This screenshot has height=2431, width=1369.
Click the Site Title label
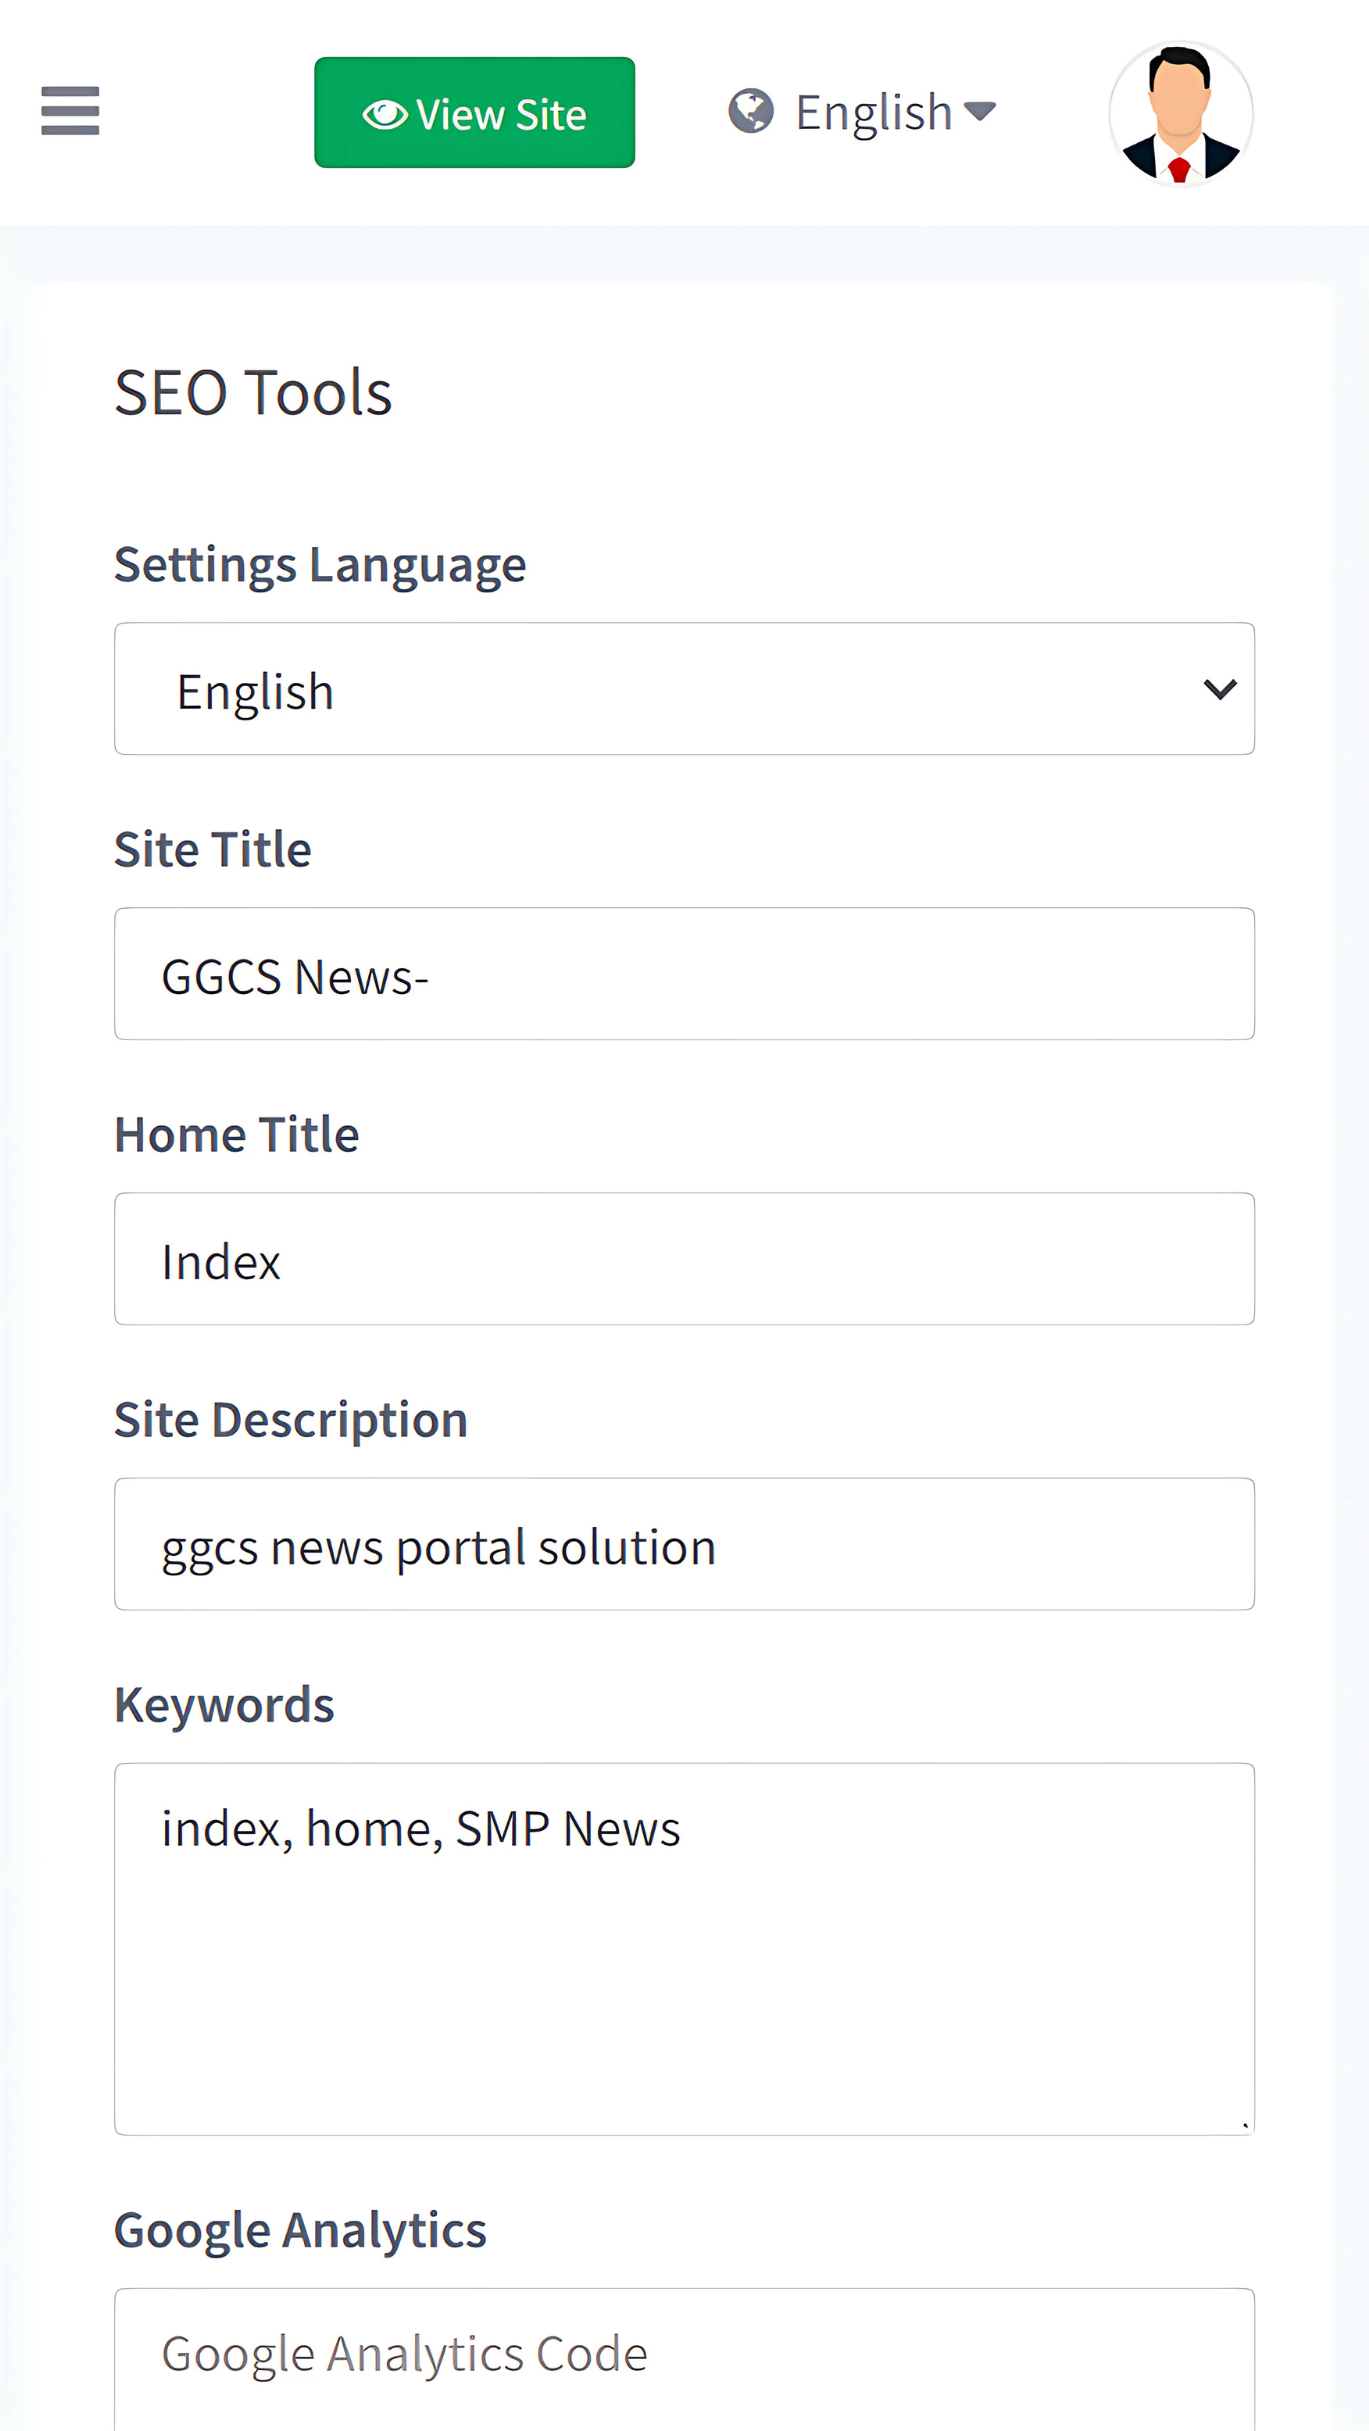click(213, 850)
